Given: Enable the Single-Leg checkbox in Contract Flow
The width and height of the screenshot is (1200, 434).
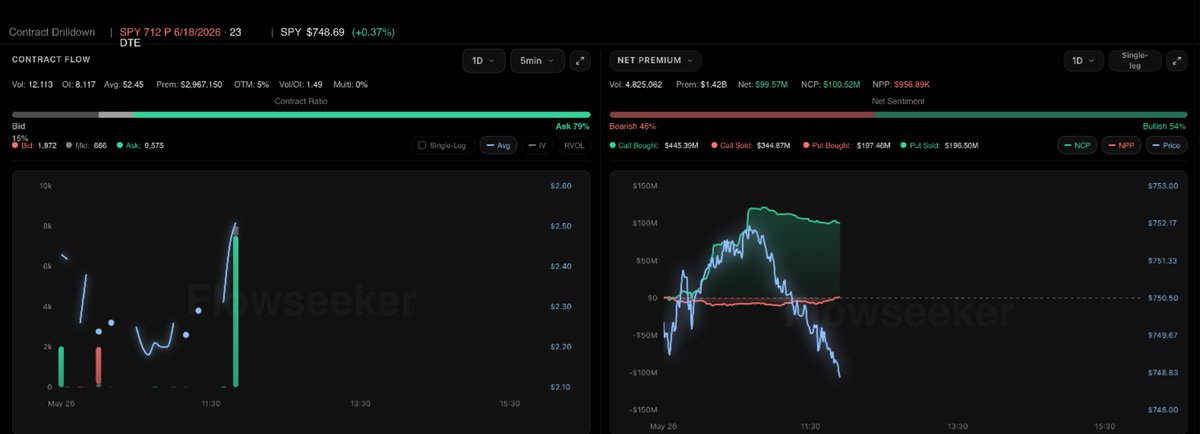Looking at the screenshot, I should [x=422, y=145].
